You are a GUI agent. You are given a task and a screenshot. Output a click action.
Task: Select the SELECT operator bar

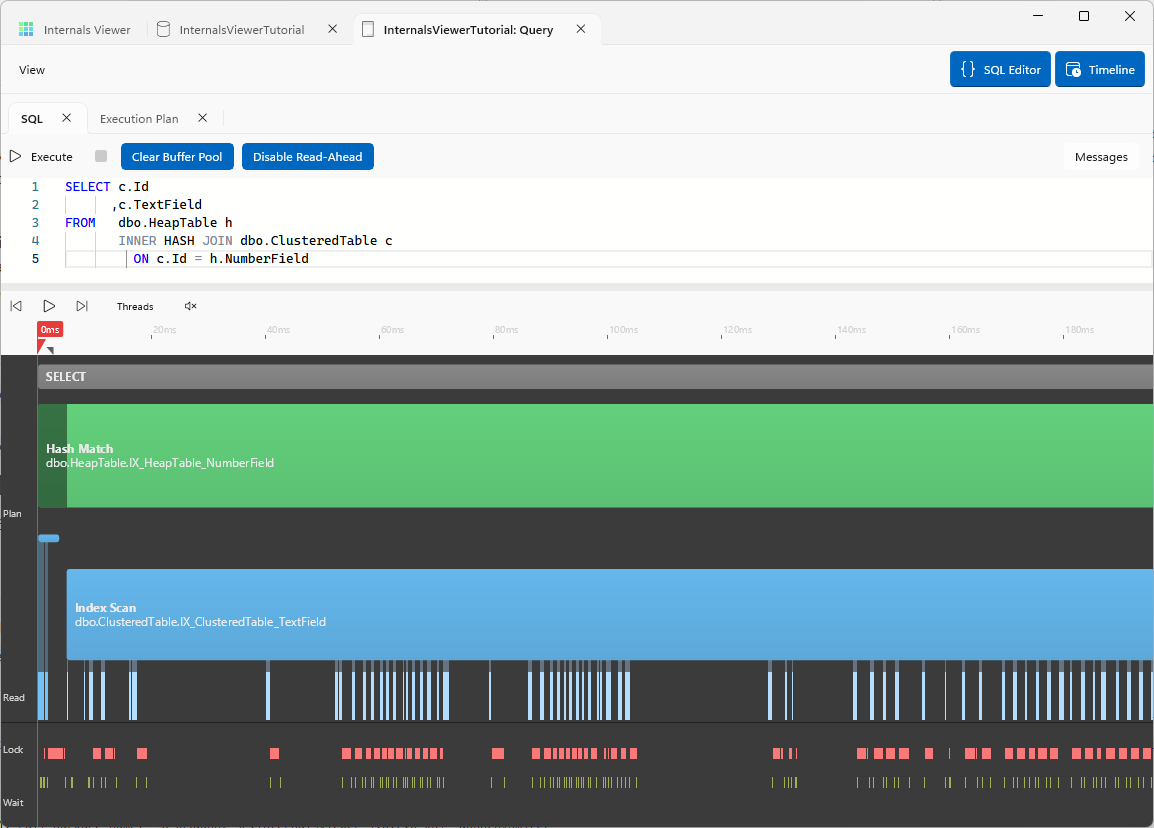[595, 376]
